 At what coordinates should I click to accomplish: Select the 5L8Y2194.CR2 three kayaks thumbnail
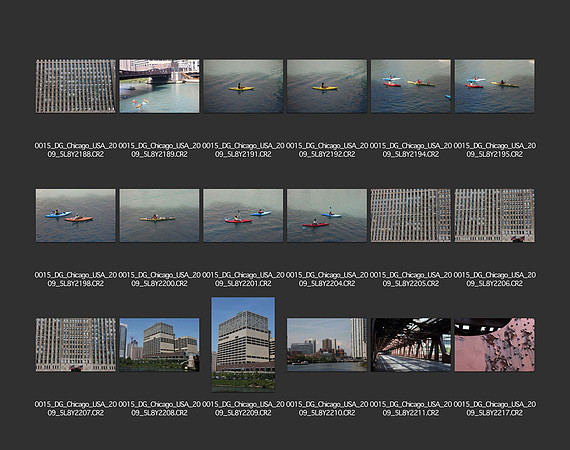click(411, 86)
